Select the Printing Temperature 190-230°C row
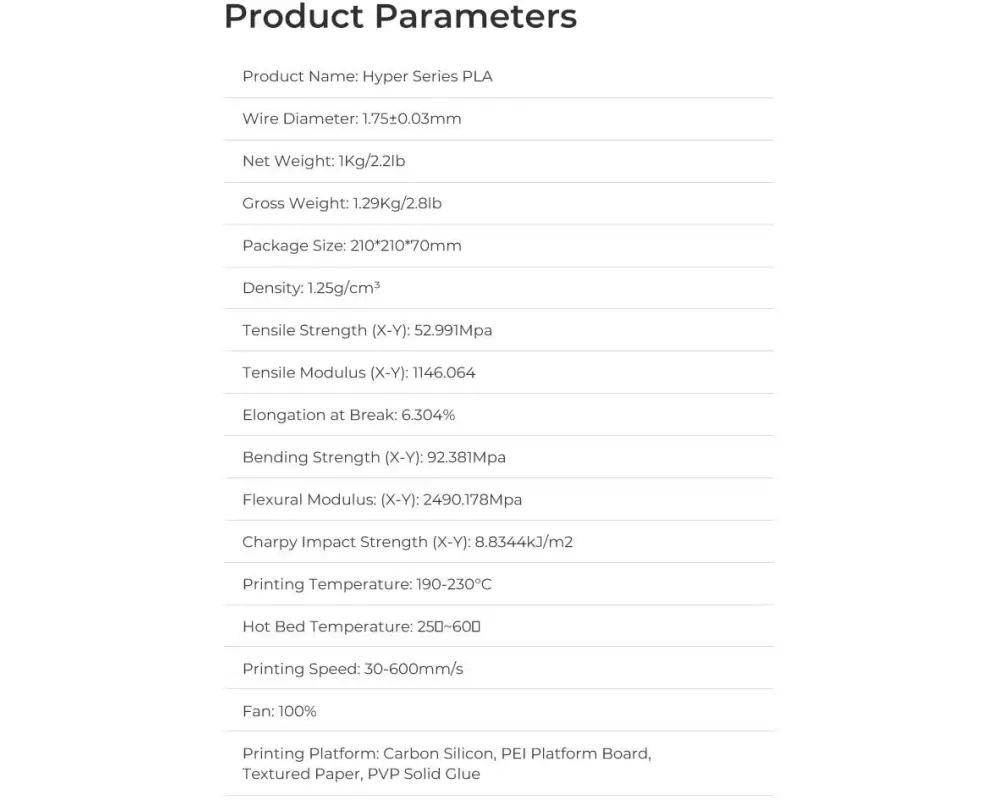 pos(367,584)
